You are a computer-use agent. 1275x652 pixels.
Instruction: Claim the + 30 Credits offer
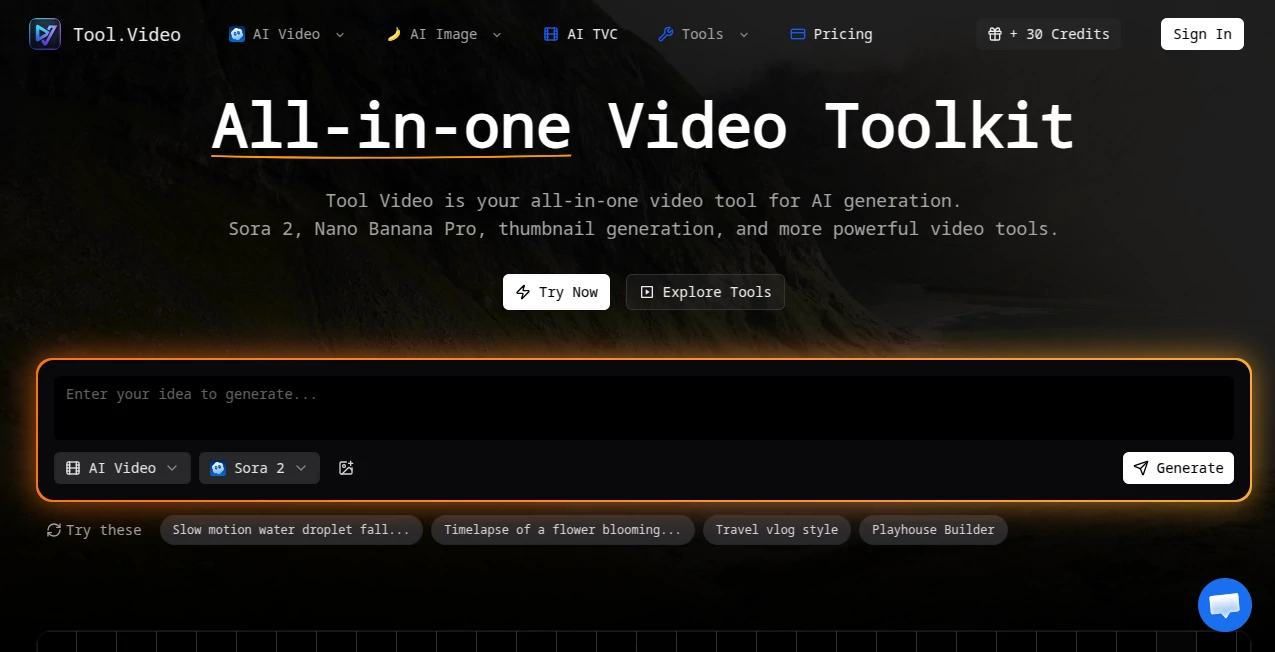click(1048, 34)
